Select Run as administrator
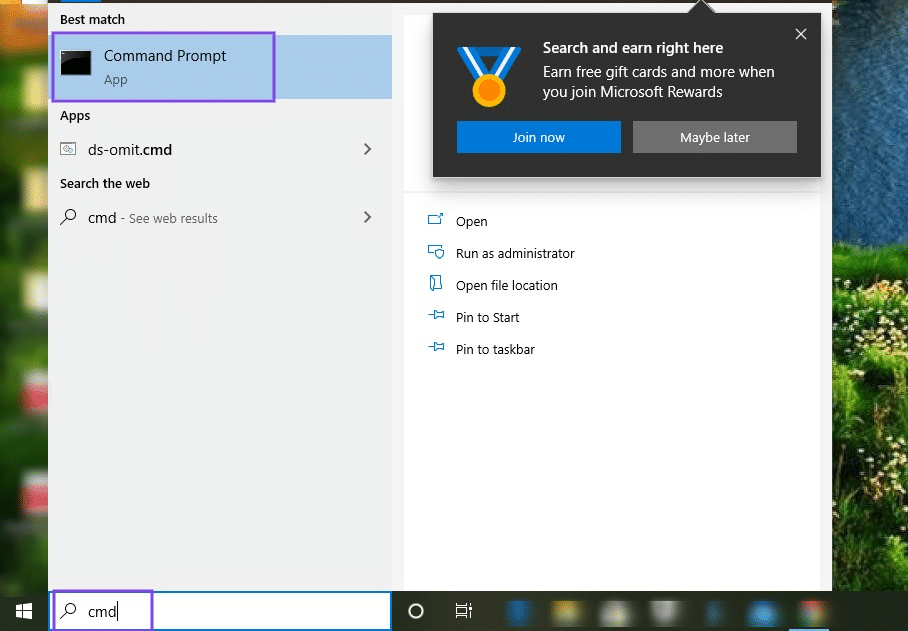Image resolution: width=908 pixels, height=631 pixels. [x=515, y=253]
